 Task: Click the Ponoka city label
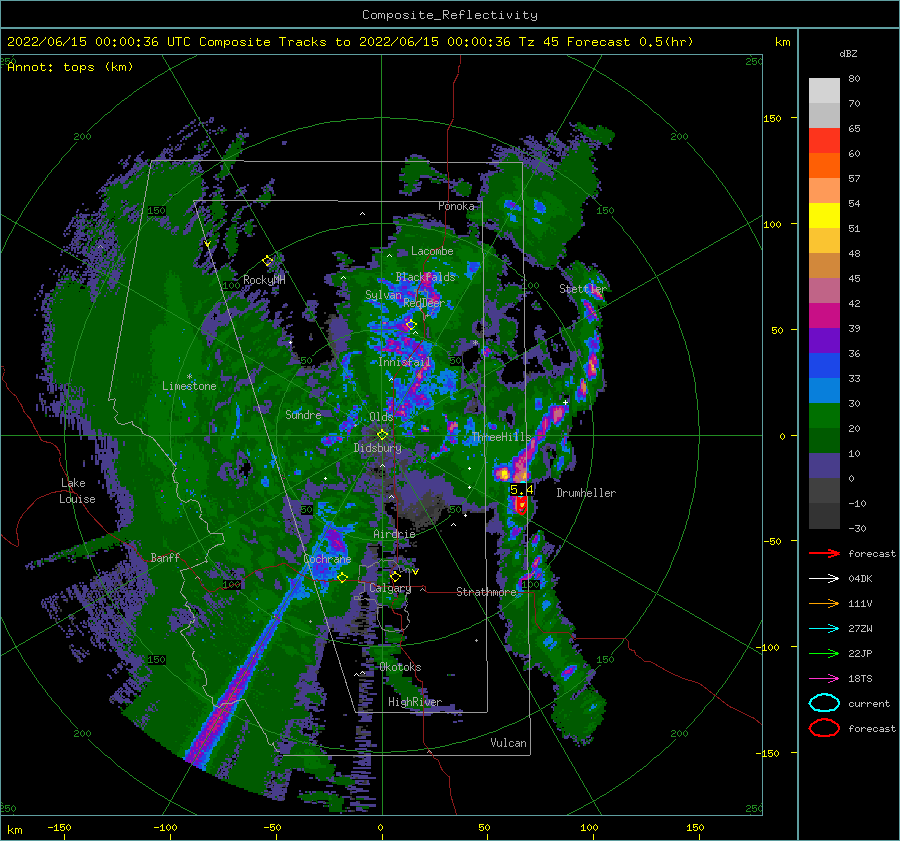[456, 206]
